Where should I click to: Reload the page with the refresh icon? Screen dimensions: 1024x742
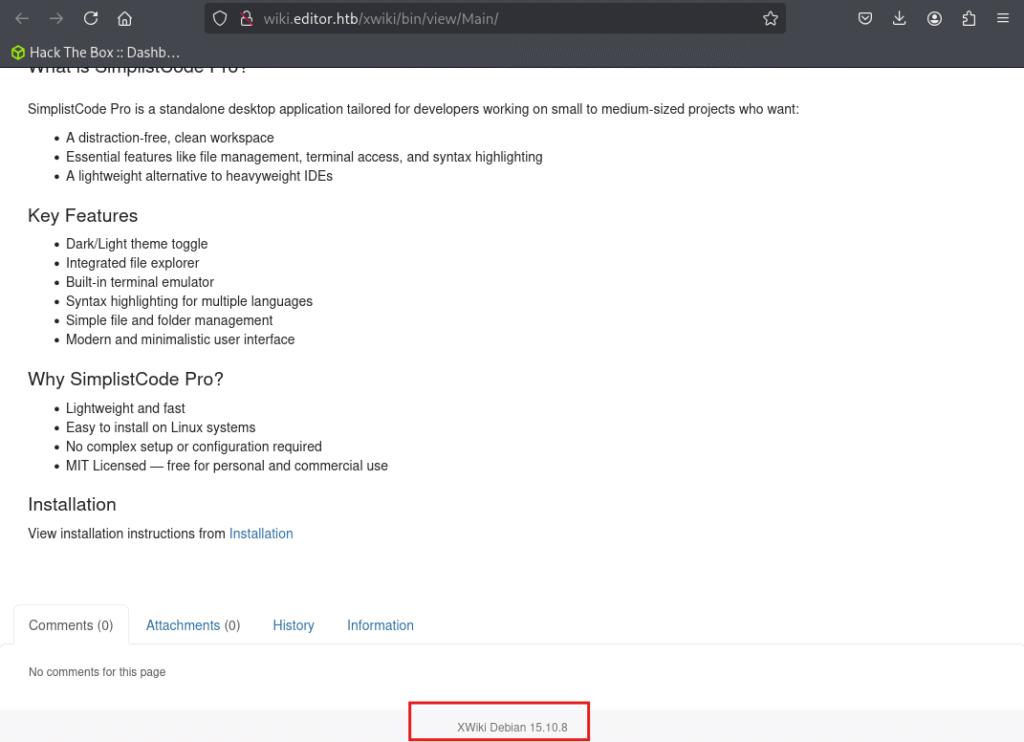click(x=91, y=18)
